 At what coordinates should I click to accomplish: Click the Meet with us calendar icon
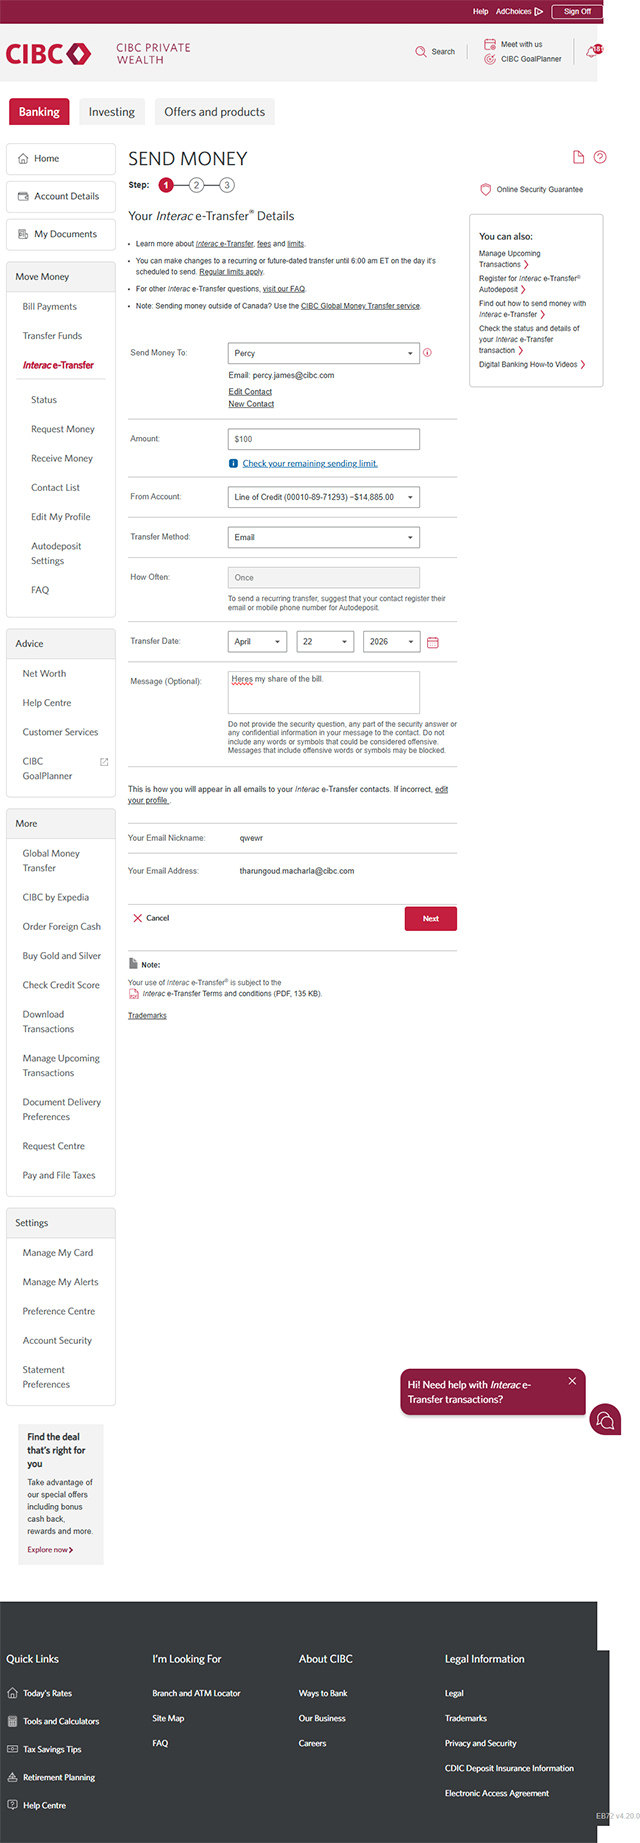pyautogui.click(x=490, y=44)
